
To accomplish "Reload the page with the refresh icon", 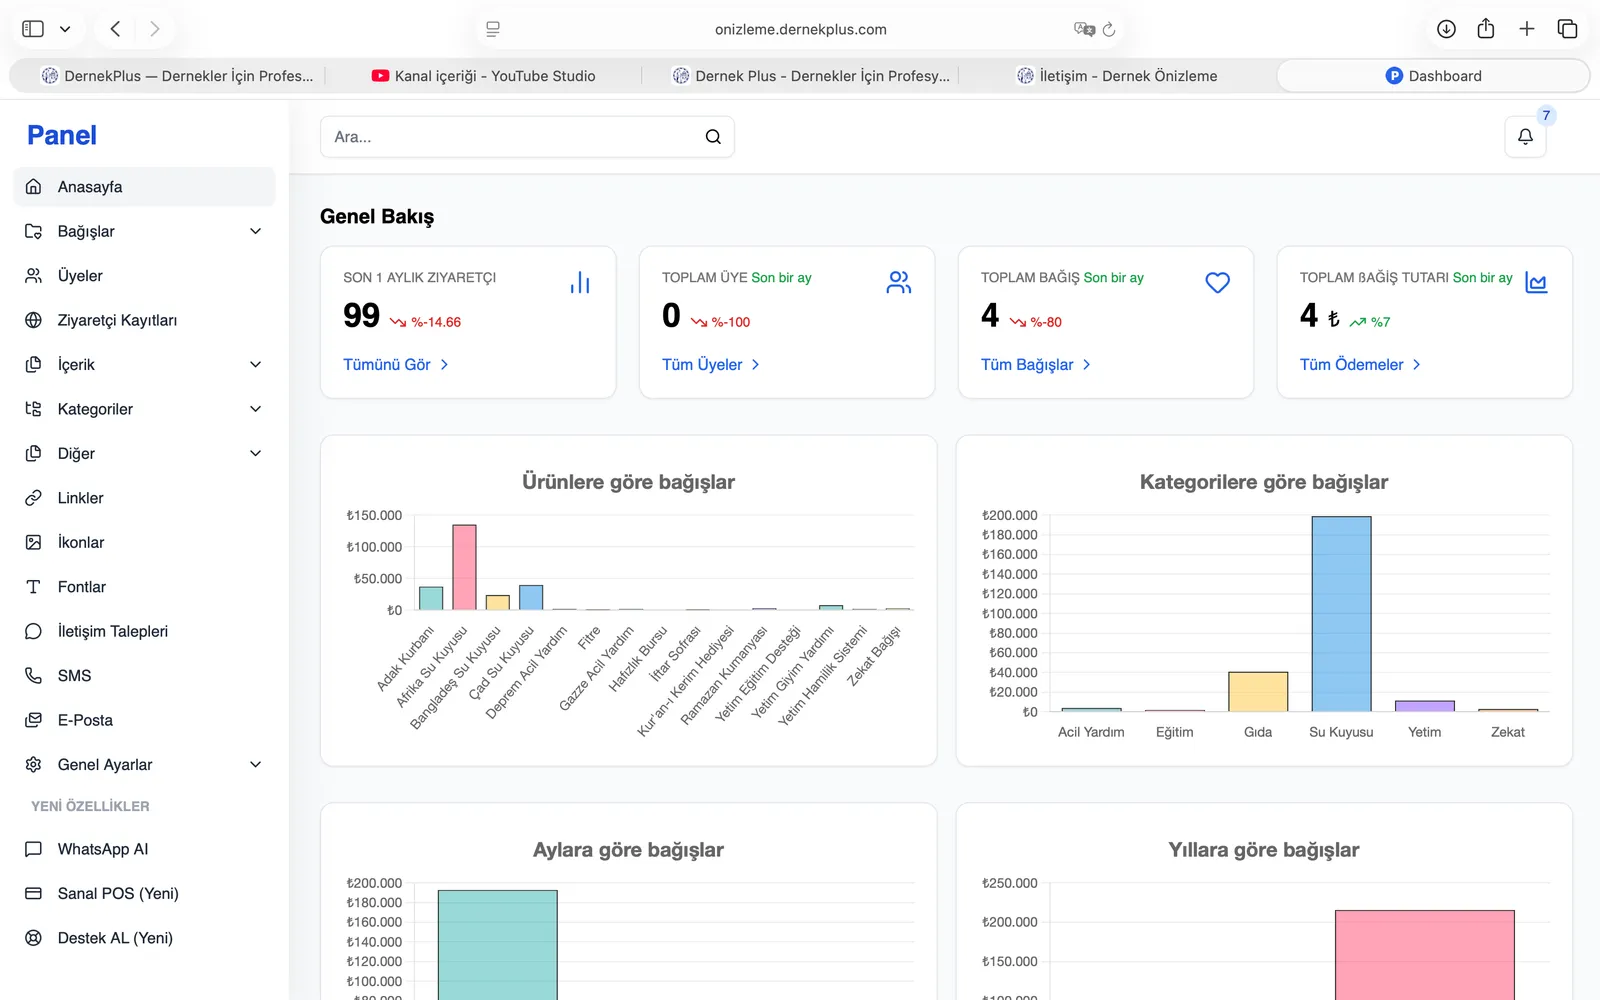I will point(1109,29).
